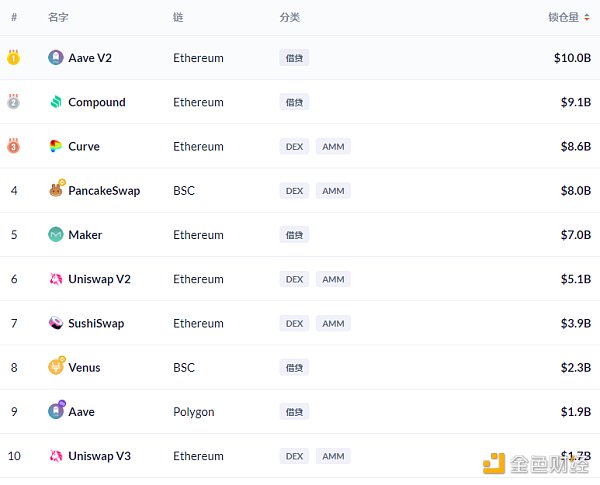The height and width of the screenshot is (485, 600).
Task: Click the SushiSwap logo icon
Action: coord(56,323)
